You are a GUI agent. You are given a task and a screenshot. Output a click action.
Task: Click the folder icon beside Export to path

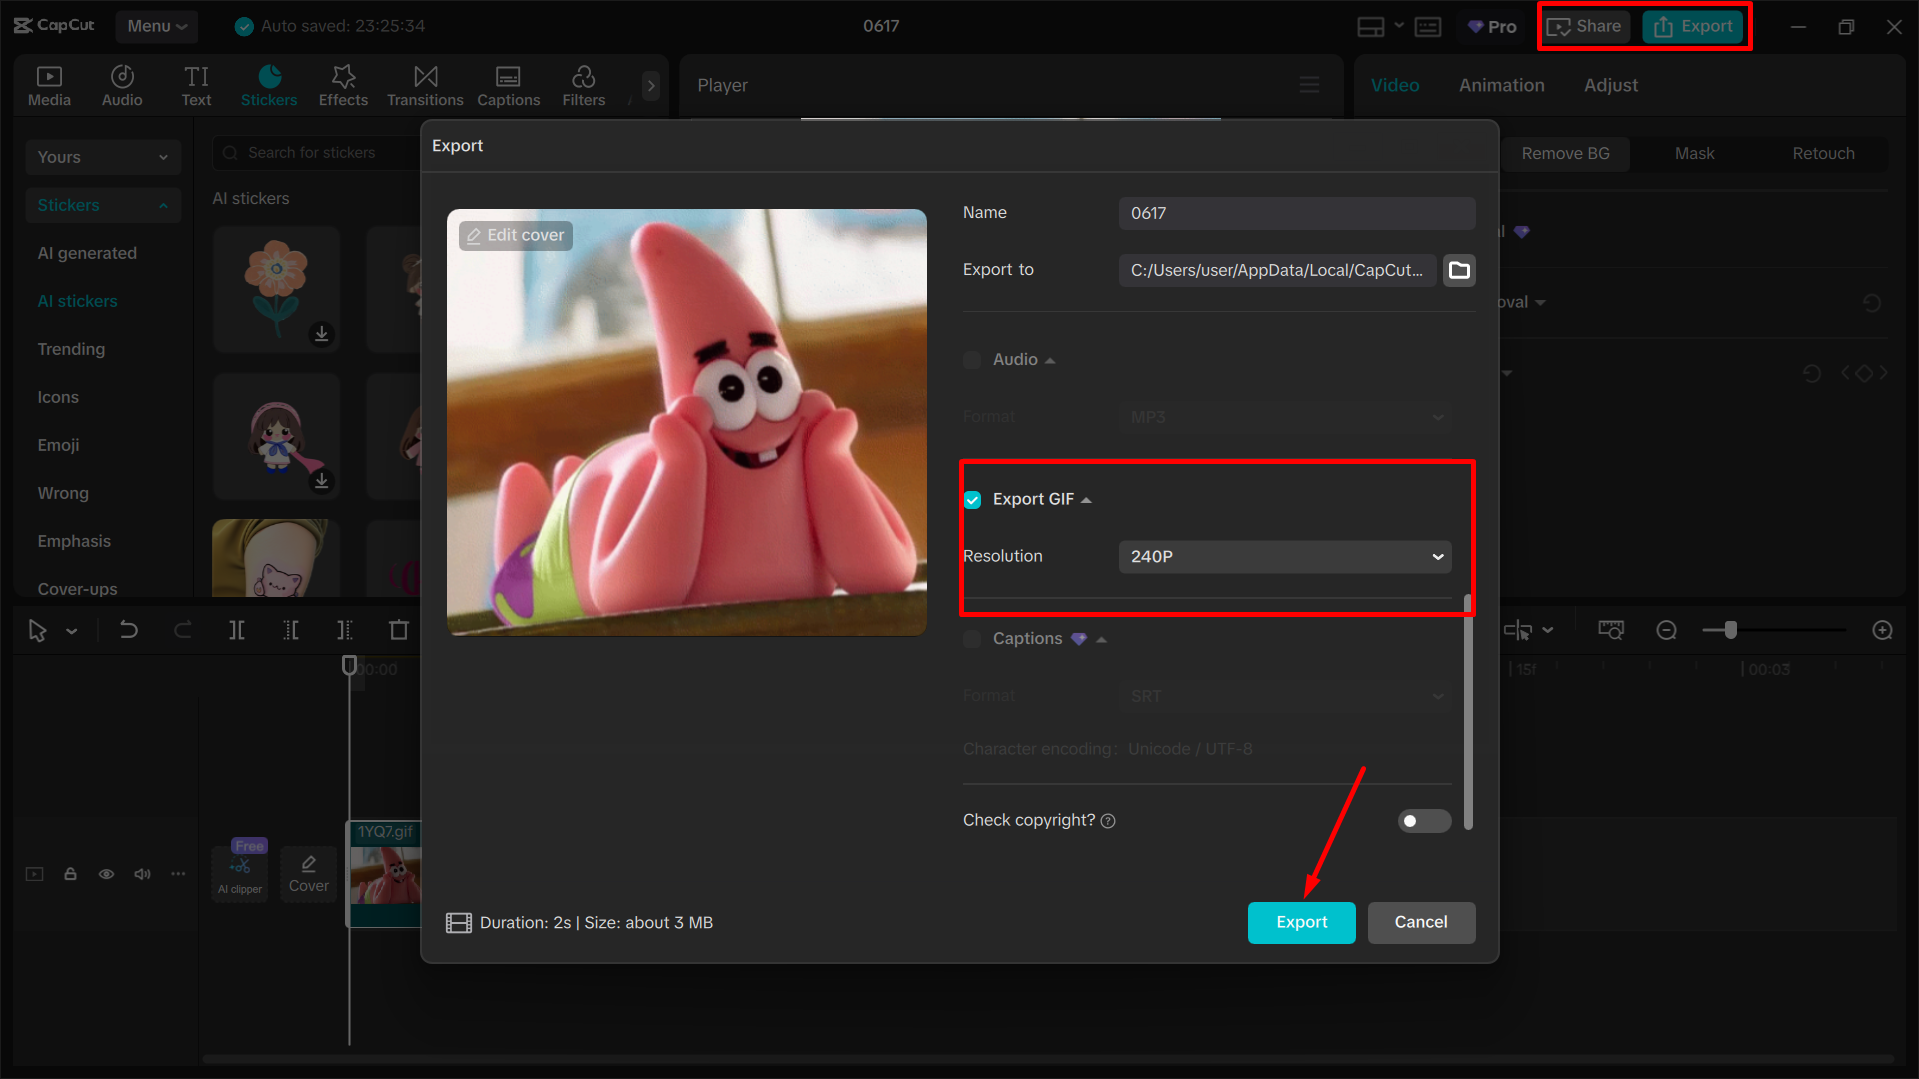[x=1459, y=270]
